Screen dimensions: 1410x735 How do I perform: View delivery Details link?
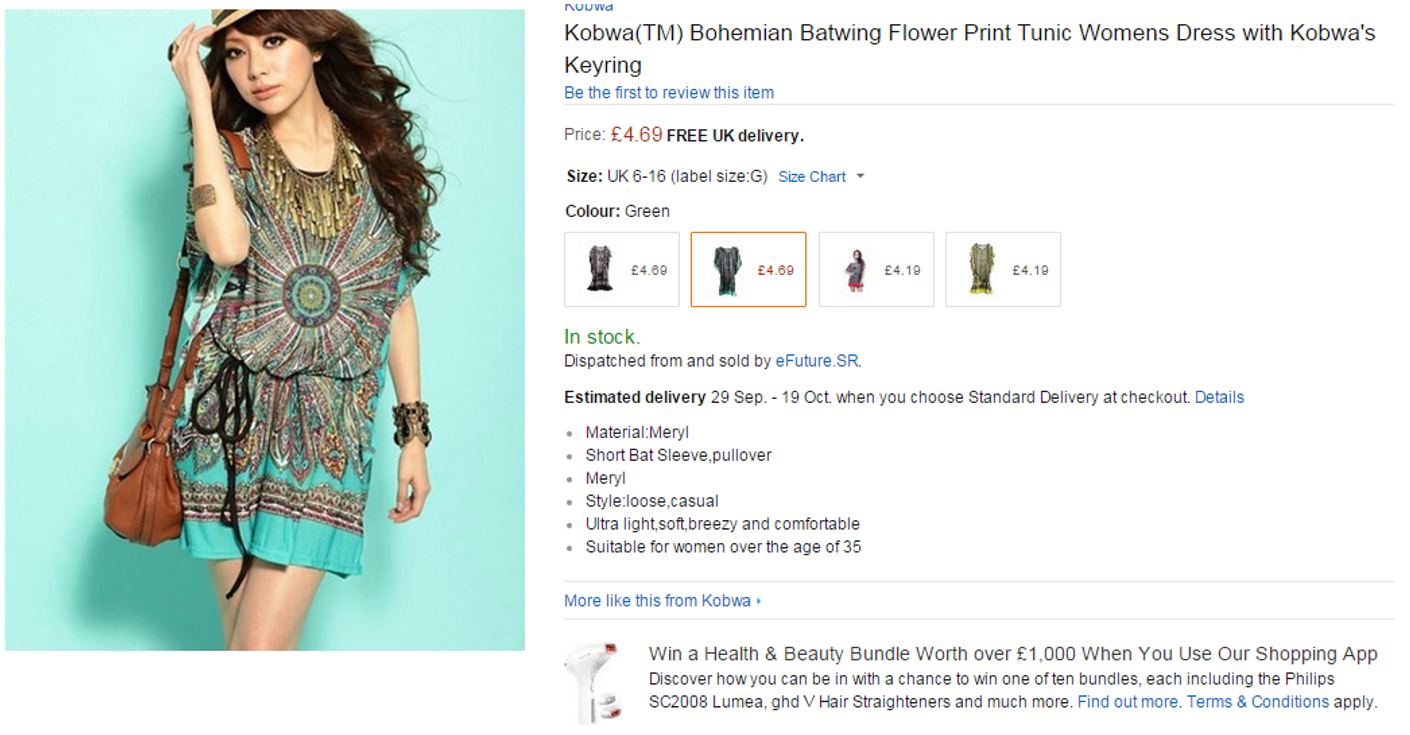coord(1219,397)
